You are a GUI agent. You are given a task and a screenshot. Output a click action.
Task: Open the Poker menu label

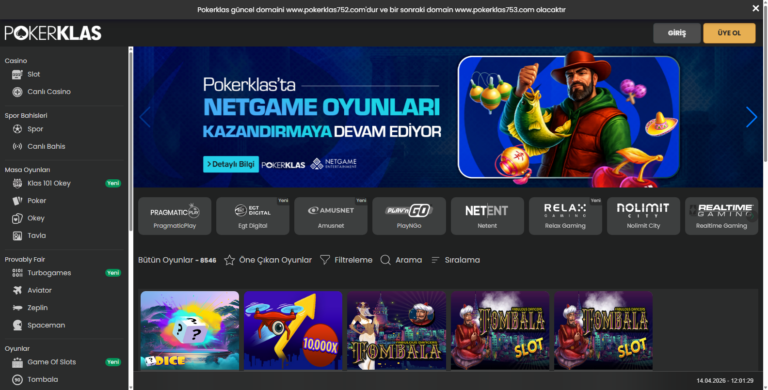click(x=37, y=201)
